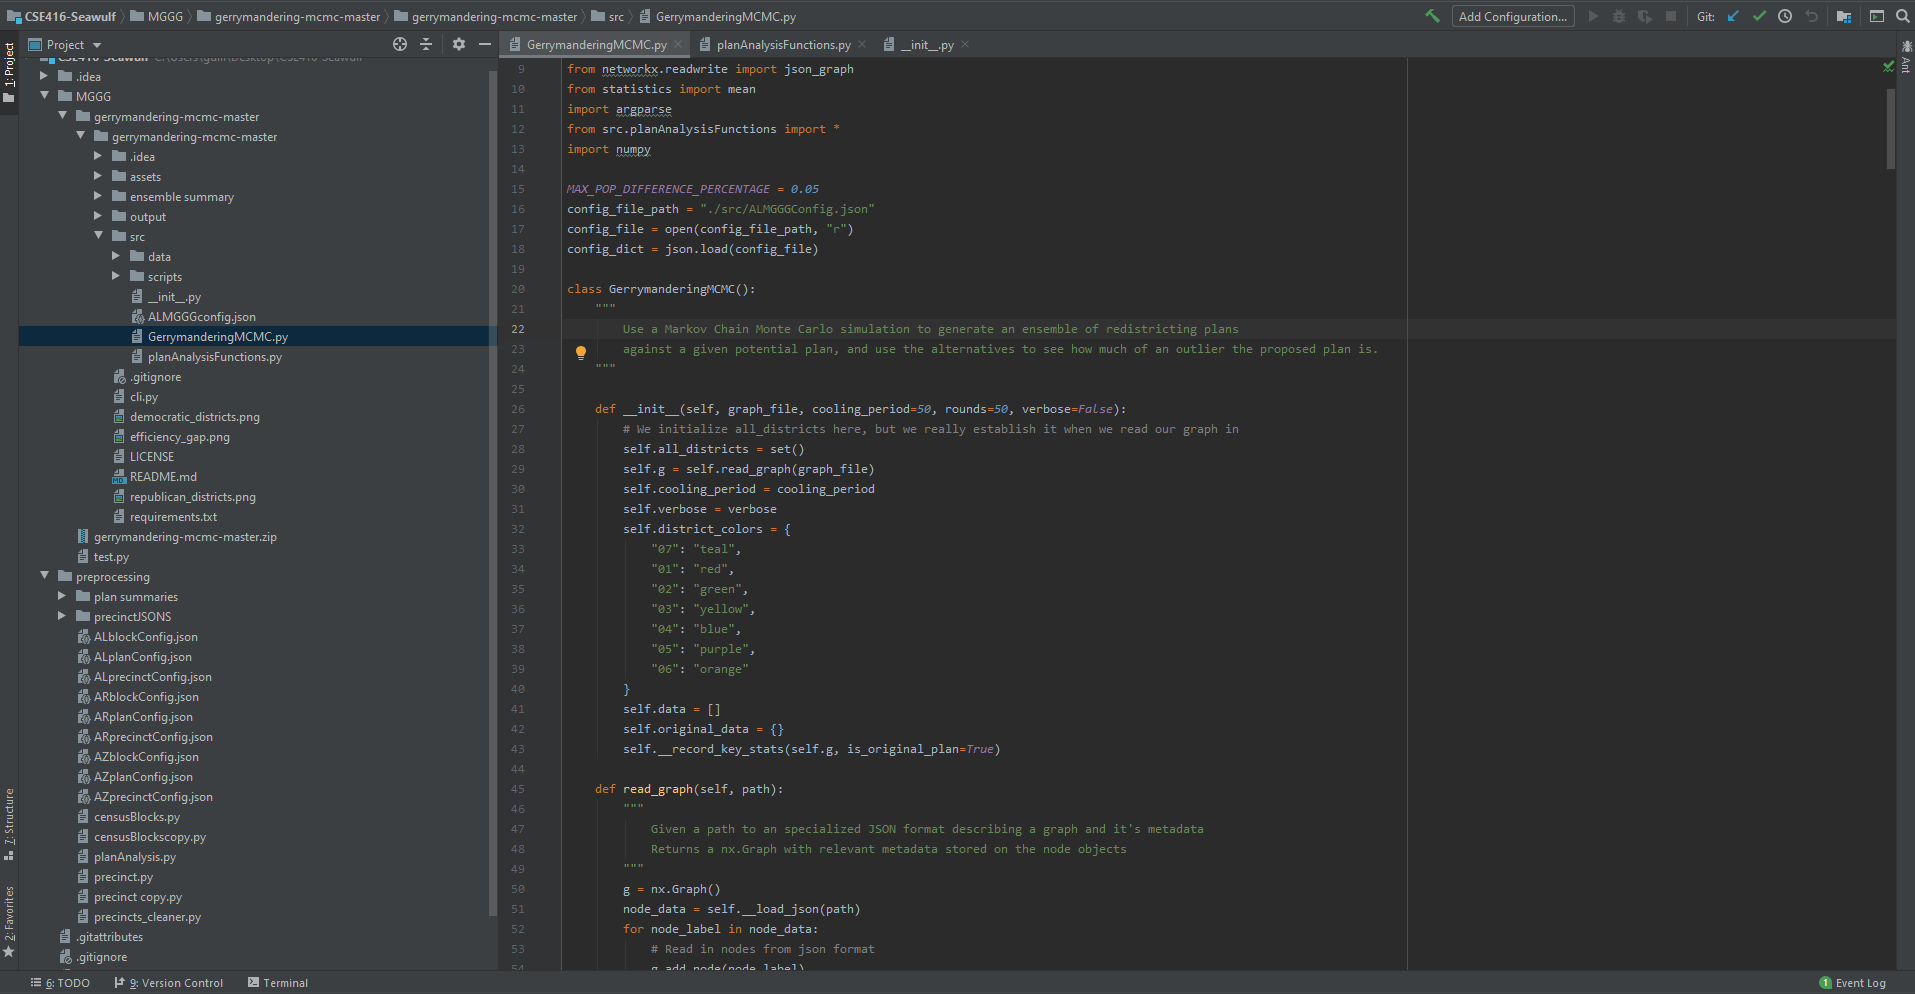This screenshot has height=994, width=1915.
Task: Open the Project Structure icon
Action: (x=1844, y=16)
